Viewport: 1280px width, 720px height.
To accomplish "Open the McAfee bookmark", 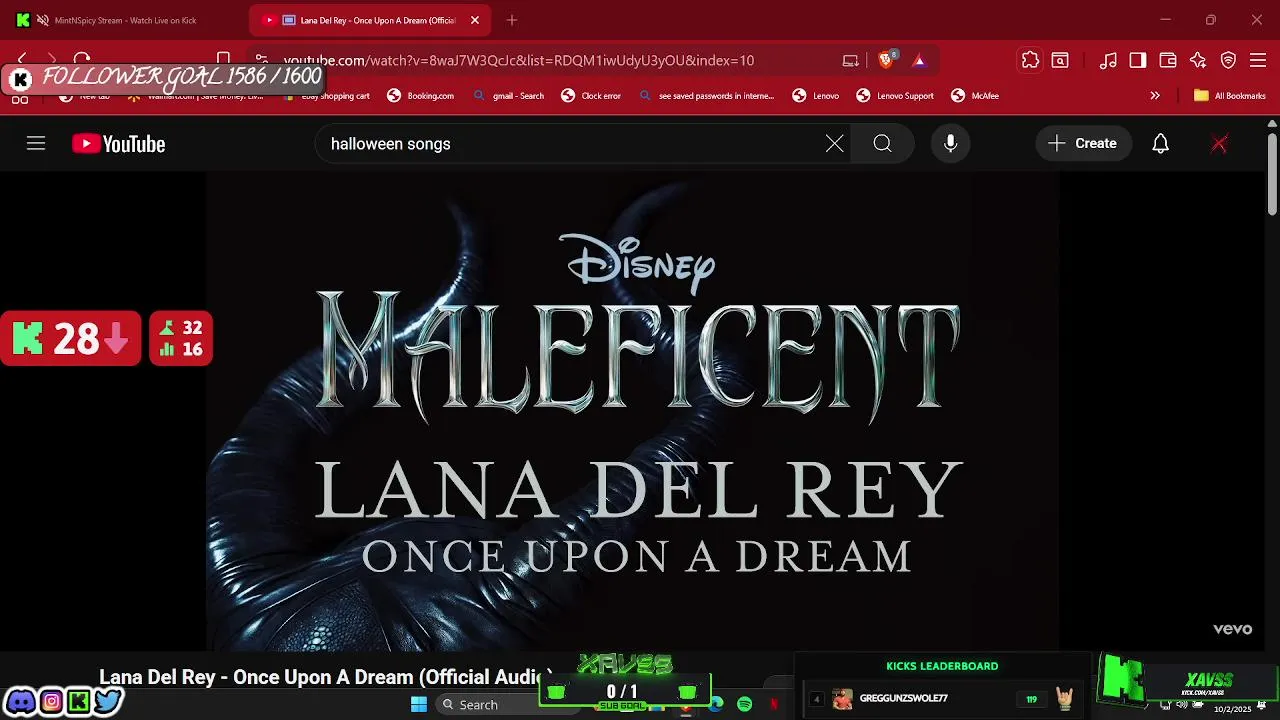I will click(x=975, y=96).
